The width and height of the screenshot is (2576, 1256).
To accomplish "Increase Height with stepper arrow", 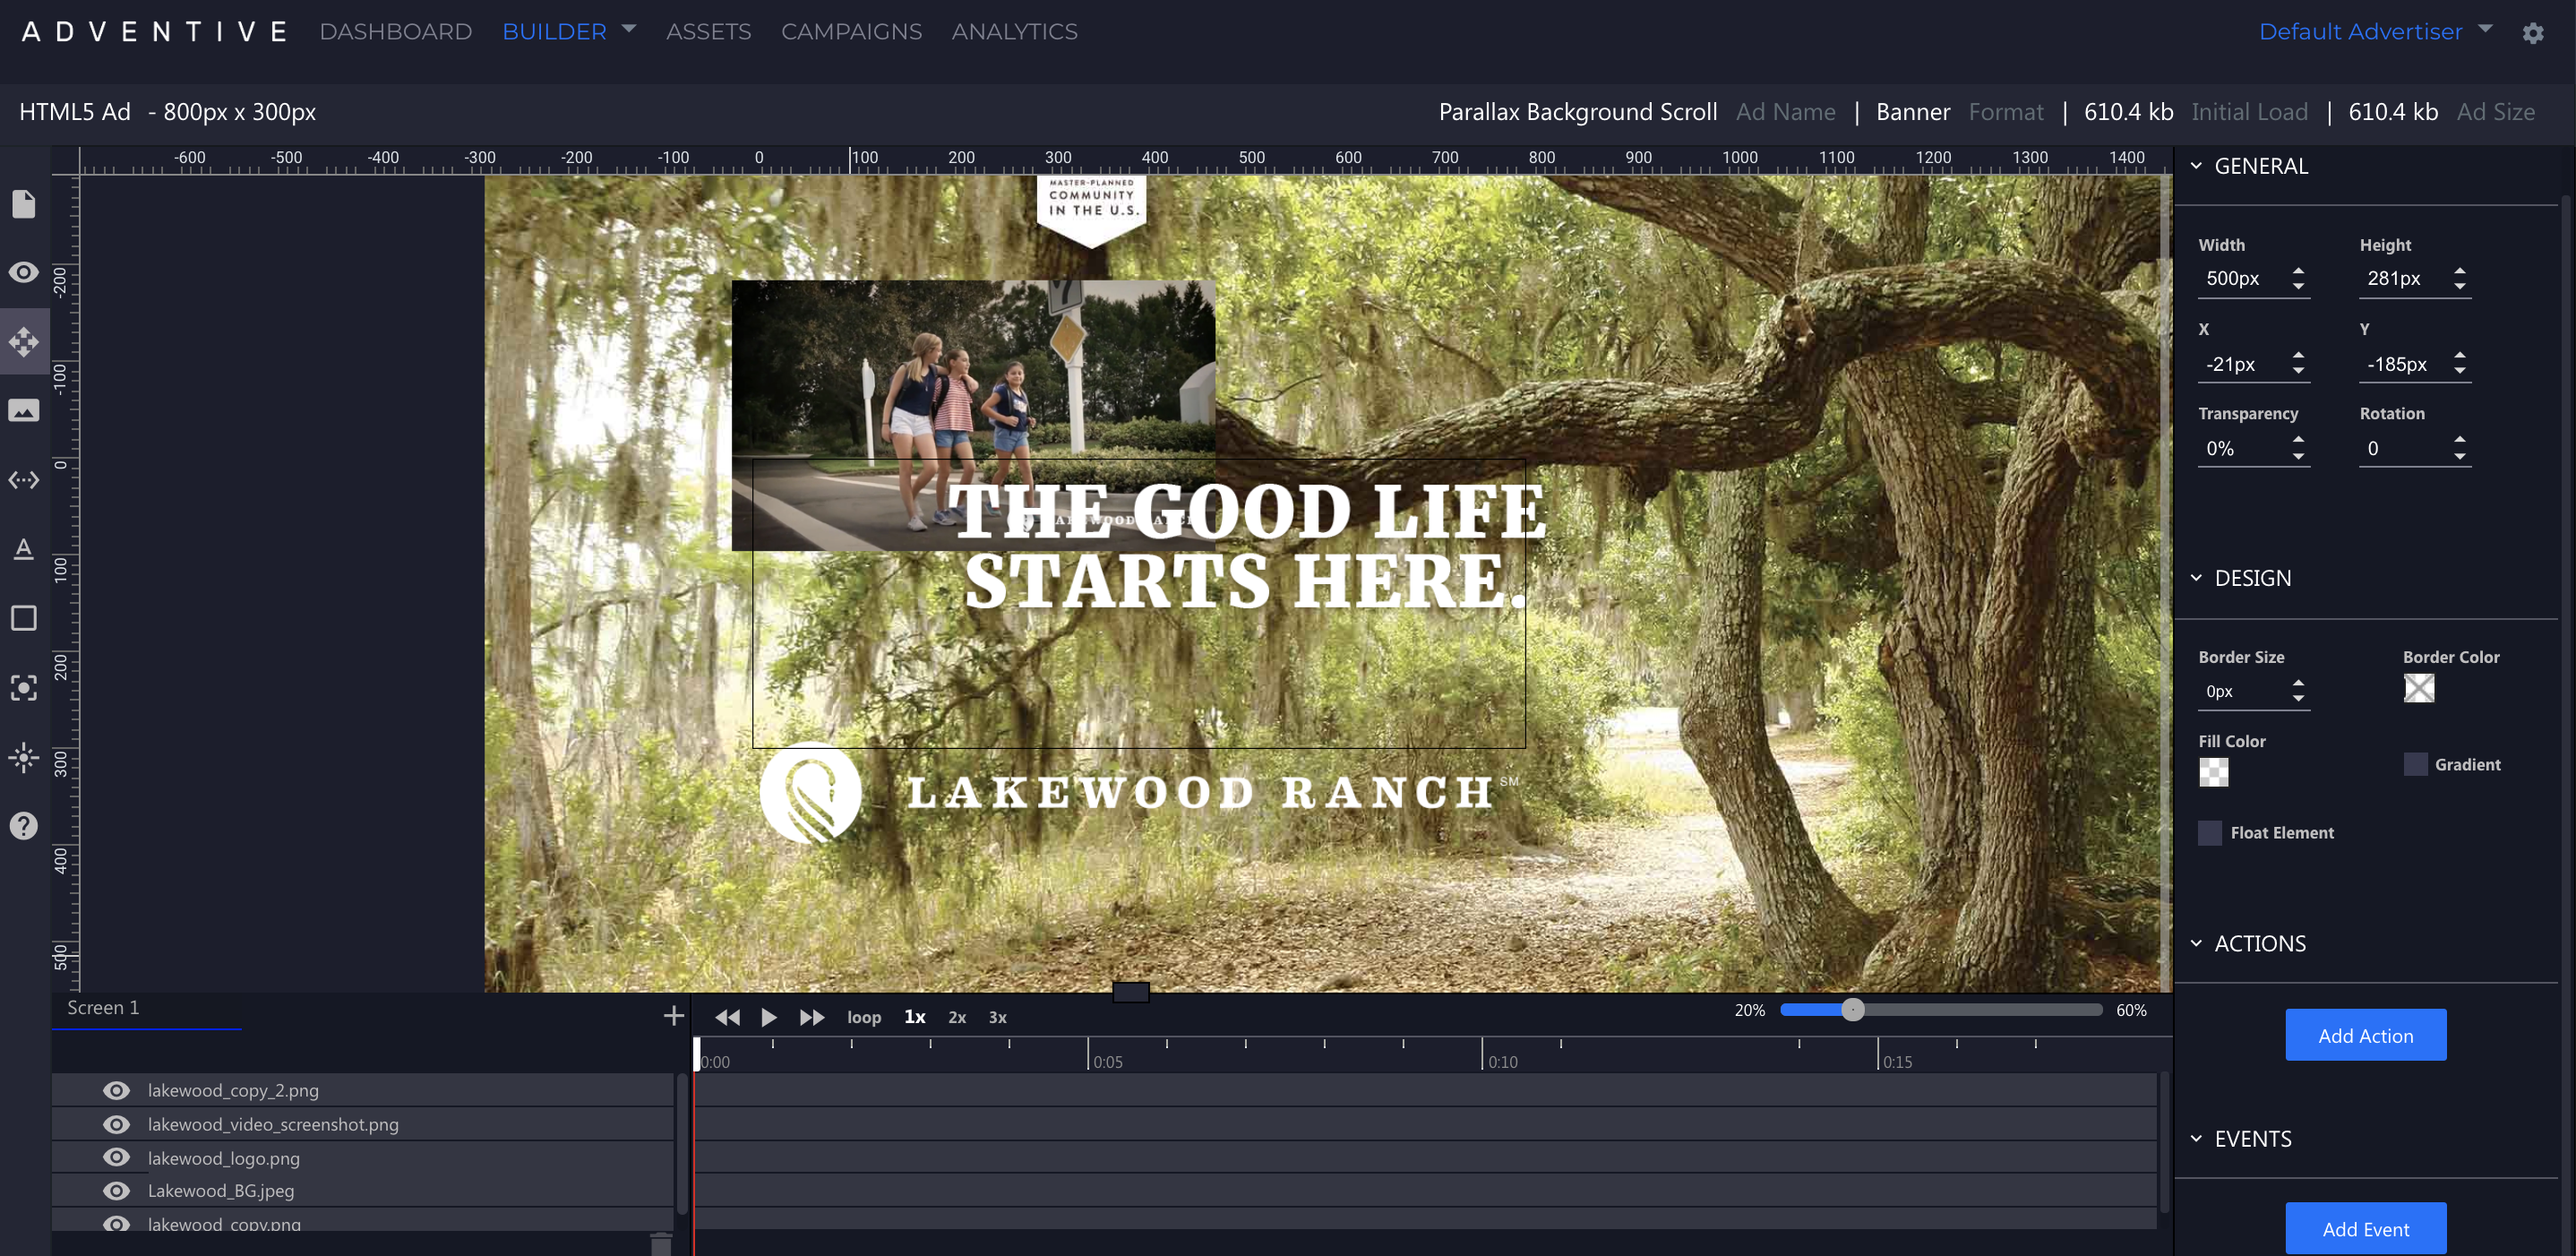I will click(x=2459, y=271).
